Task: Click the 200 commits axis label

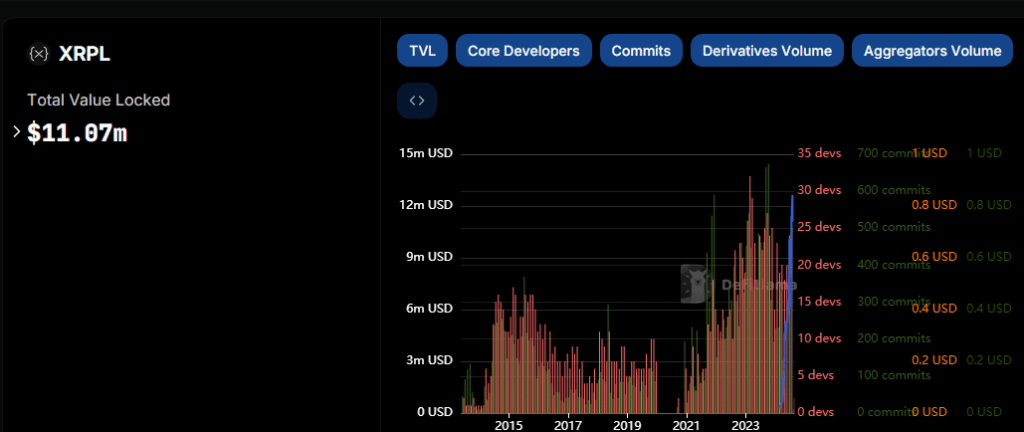Action: click(x=893, y=338)
